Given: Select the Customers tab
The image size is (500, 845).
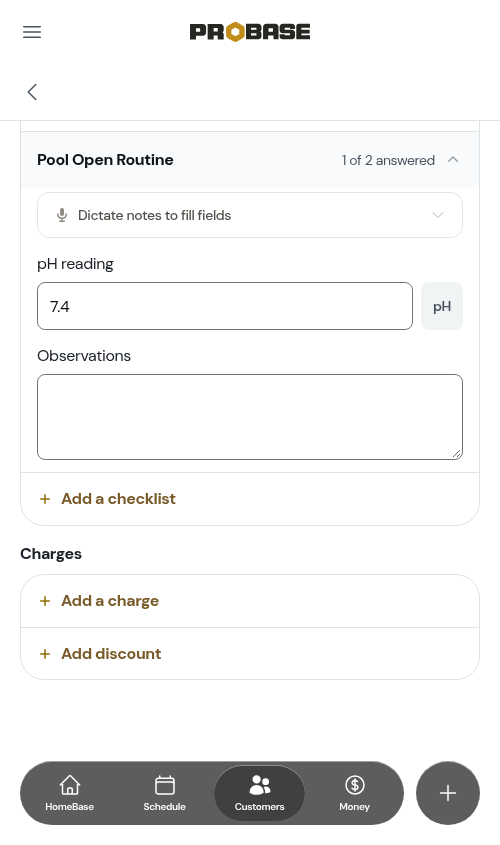Looking at the screenshot, I should pos(259,793).
